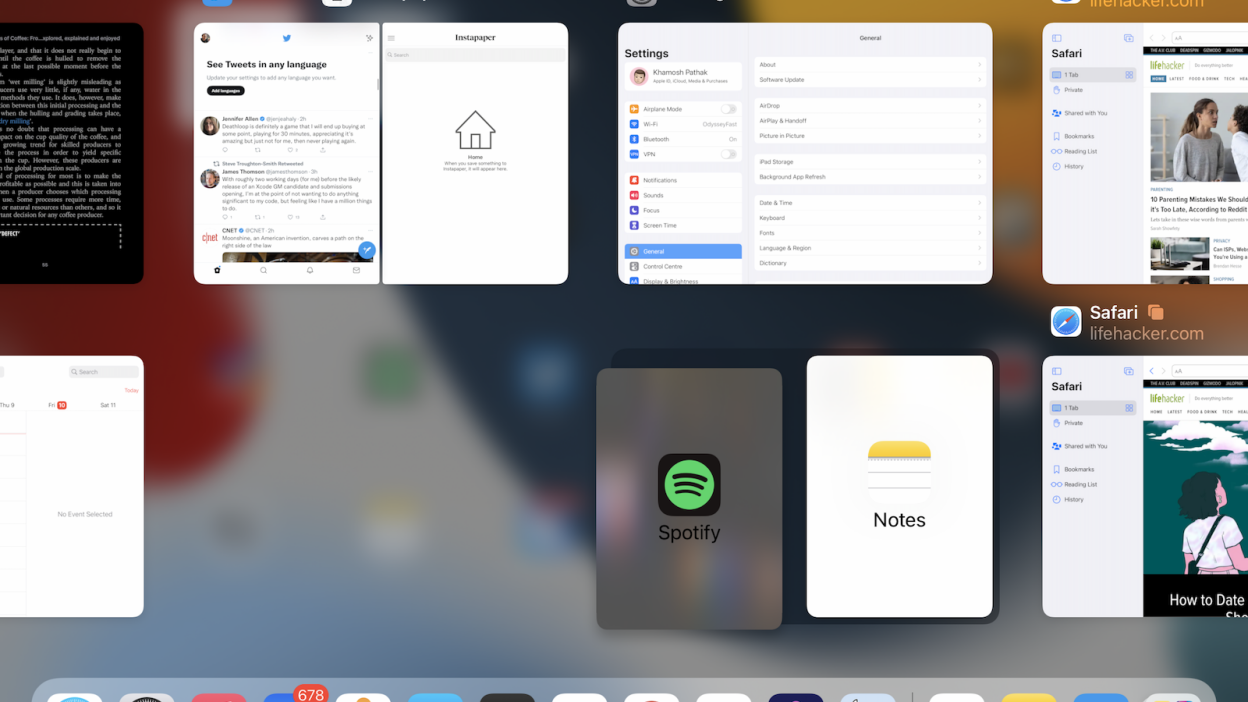Tap the Twitter bird logo
1248x702 pixels.
click(x=287, y=38)
